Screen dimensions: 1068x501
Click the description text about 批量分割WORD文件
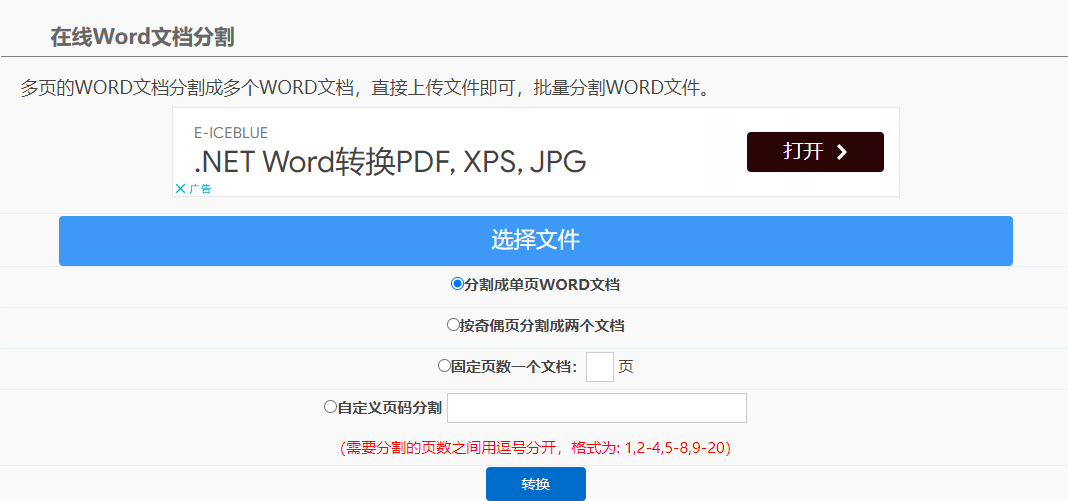pyautogui.click(x=366, y=88)
